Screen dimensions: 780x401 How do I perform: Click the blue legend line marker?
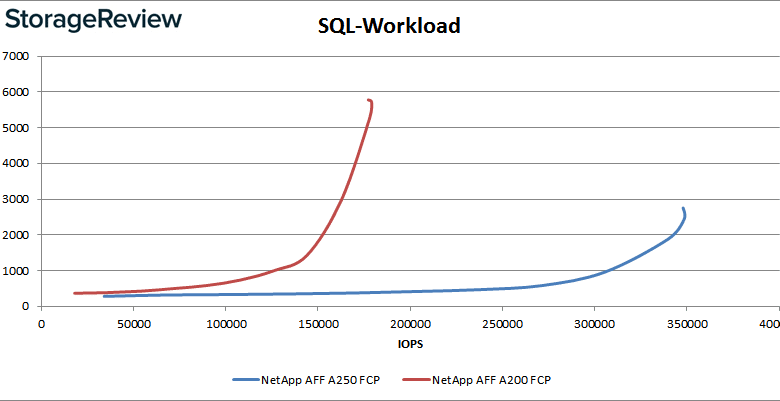246,380
